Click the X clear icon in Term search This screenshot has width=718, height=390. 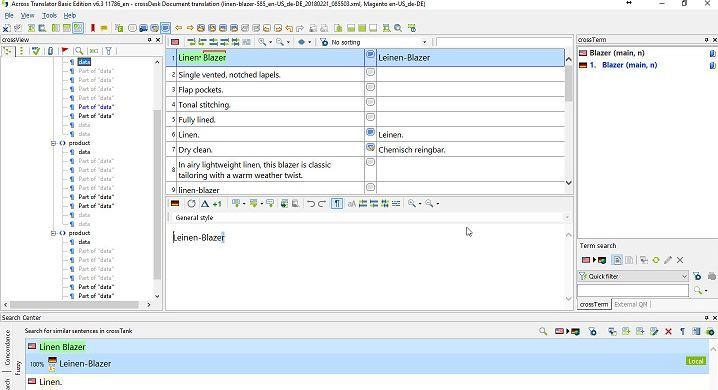680,260
